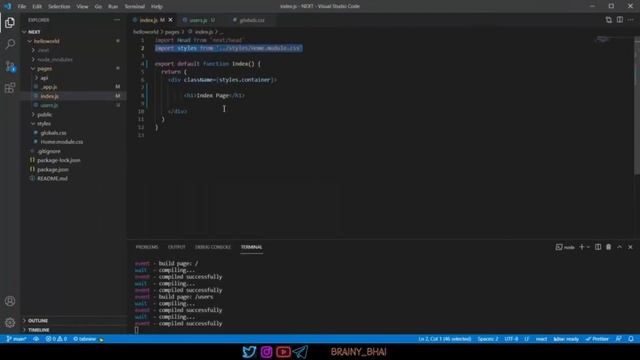Screen dimensions: 640x360
Task: Open the terminal launch profile dropdown arrow
Action: tap(588, 247)
